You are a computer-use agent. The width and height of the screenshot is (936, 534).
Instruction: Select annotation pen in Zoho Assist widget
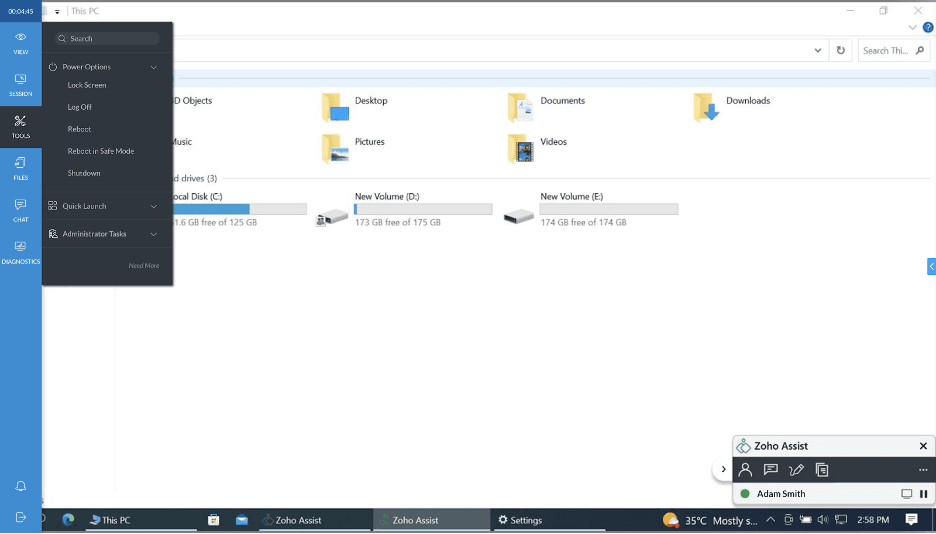click(x=796, y=470)
